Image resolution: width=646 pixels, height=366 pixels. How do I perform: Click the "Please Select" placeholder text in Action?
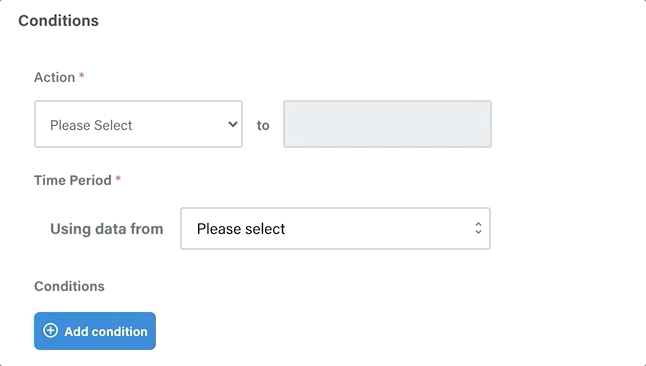(x=91, y=125)
